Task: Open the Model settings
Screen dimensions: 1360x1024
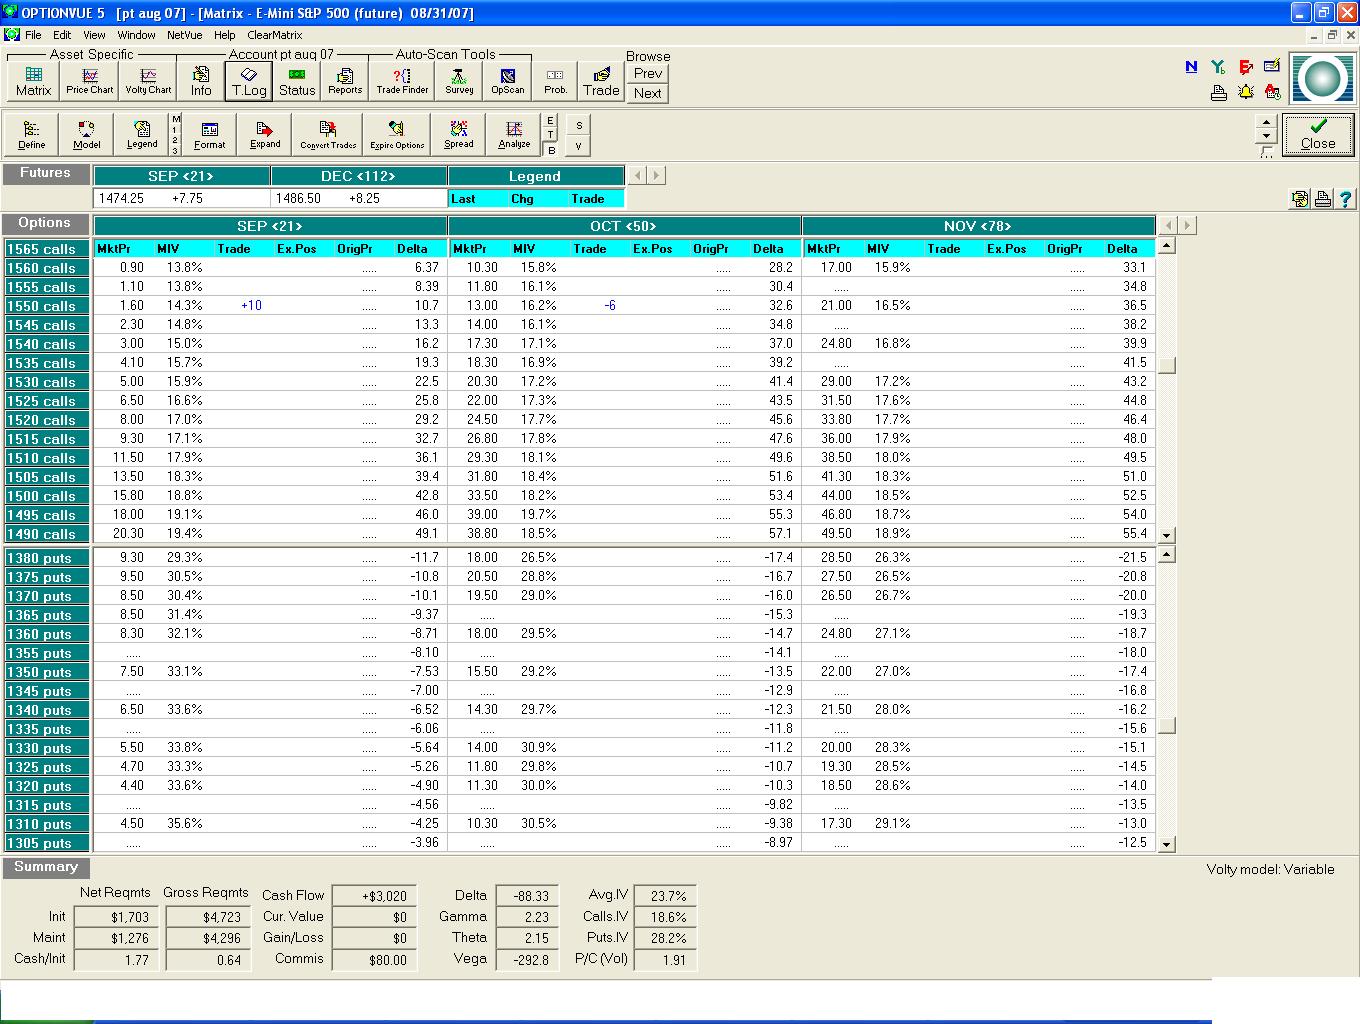Action: [87, 133]
